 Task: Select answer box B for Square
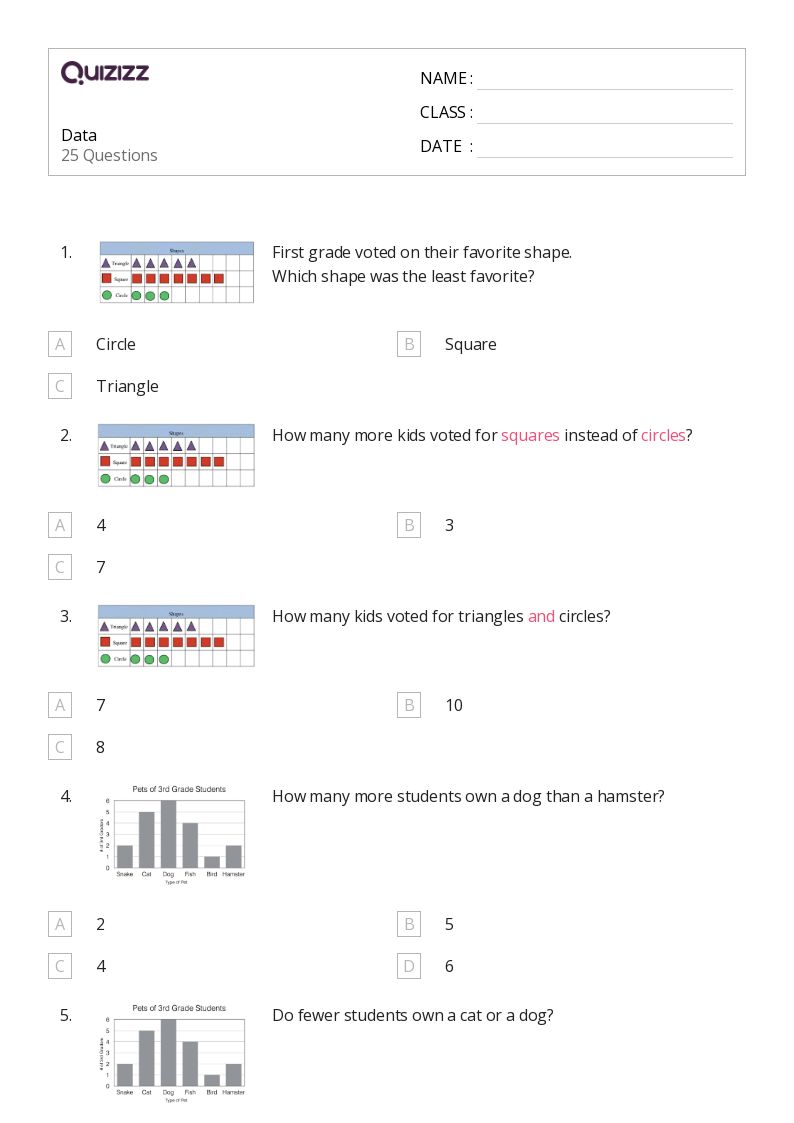409,344
